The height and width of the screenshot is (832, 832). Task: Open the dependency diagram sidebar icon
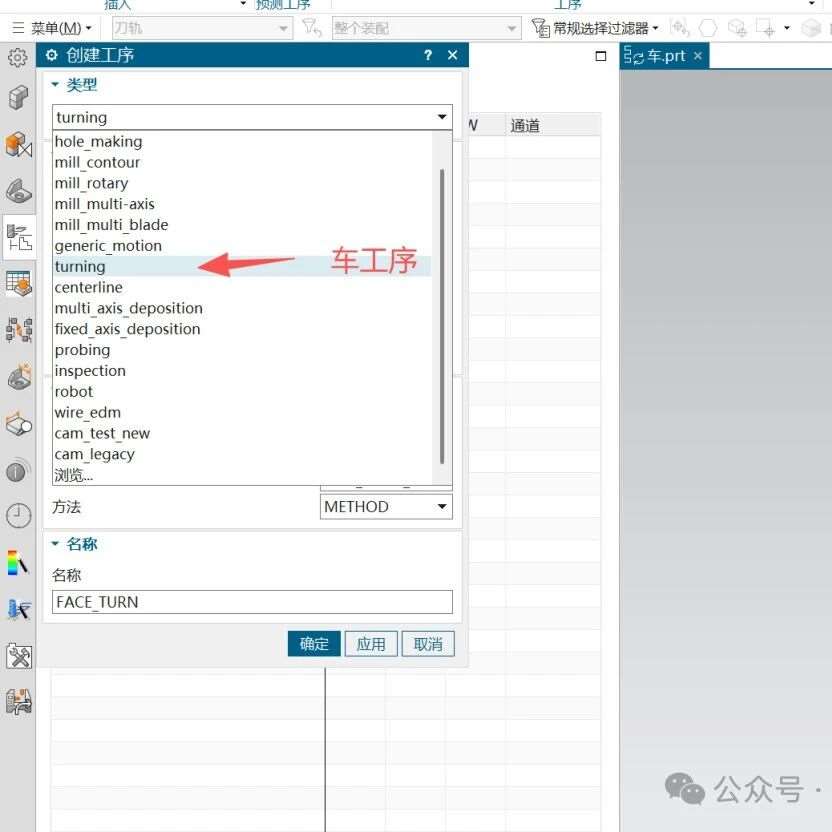19,330
